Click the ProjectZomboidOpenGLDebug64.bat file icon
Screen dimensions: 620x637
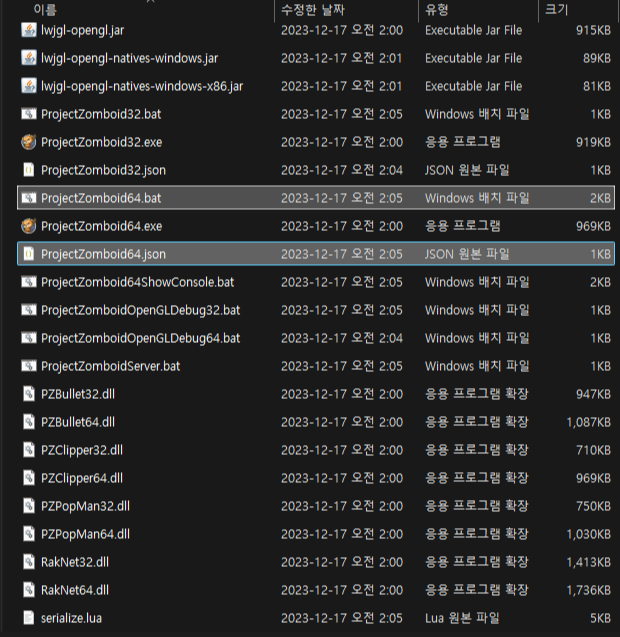(x=29, y=338)
